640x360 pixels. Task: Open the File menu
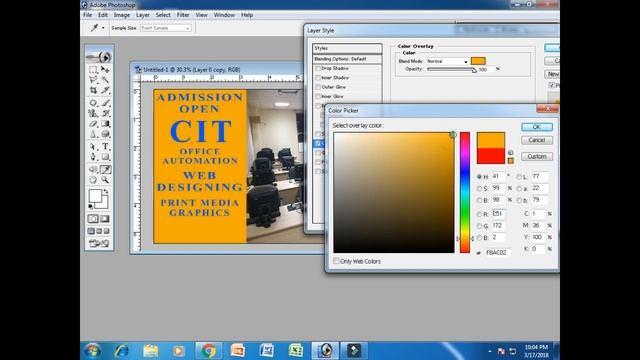click(88, 15)
